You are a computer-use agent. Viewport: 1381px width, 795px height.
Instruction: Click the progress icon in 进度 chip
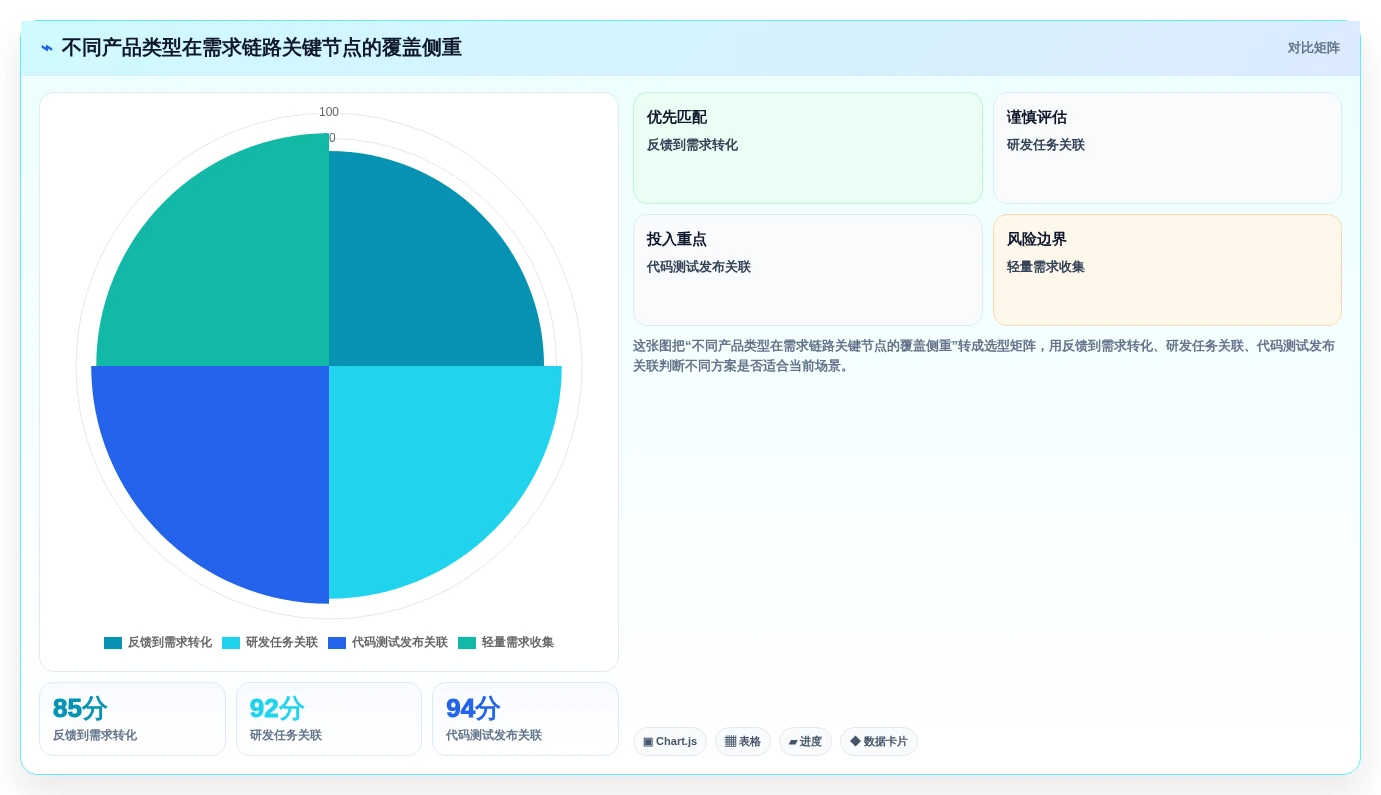pos(793,742)
